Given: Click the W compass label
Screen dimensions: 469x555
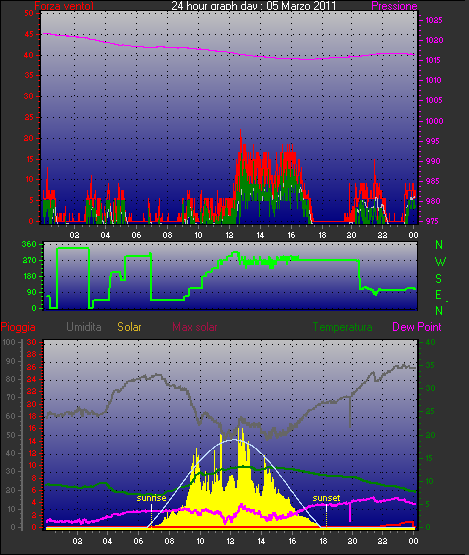Looking at the screenshot, I should tap(440, 262).
